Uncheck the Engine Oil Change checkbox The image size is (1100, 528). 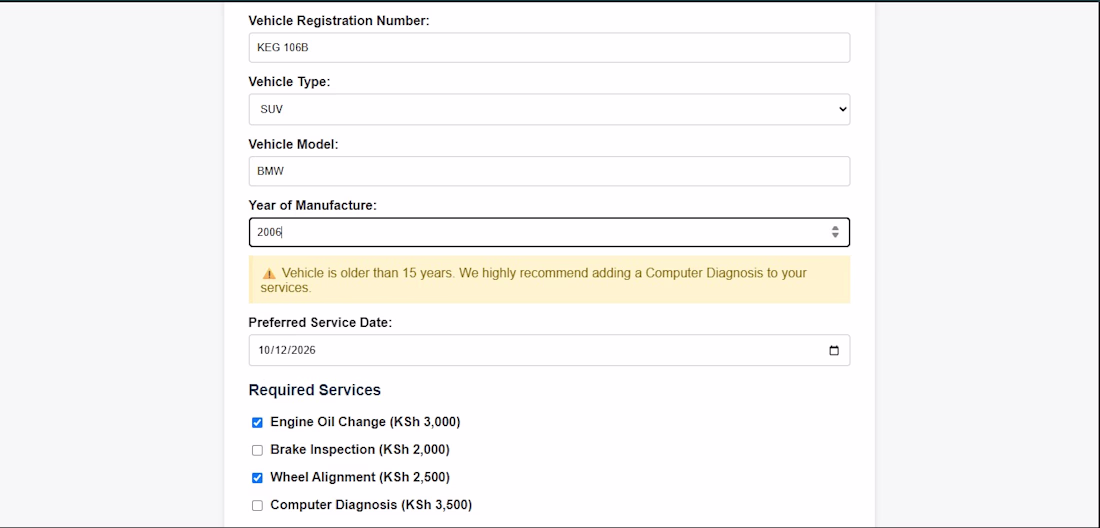(257, 423)
